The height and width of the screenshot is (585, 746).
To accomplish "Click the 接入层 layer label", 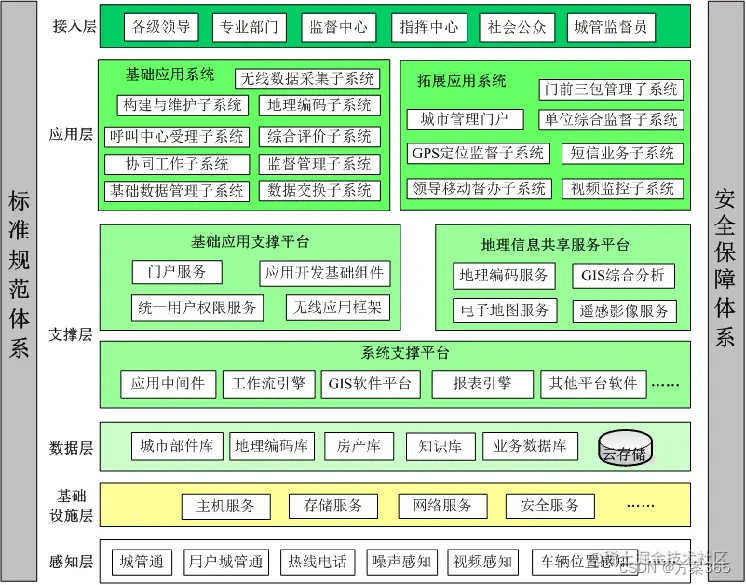I will 74,27.
